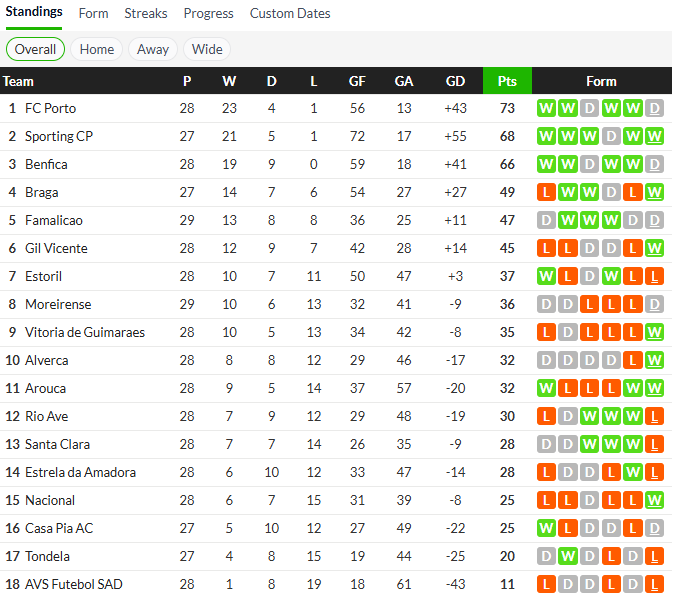Sort by GD column header
Image resolution: width=673 pixels, height=609 pixels.
click(455, 81)
